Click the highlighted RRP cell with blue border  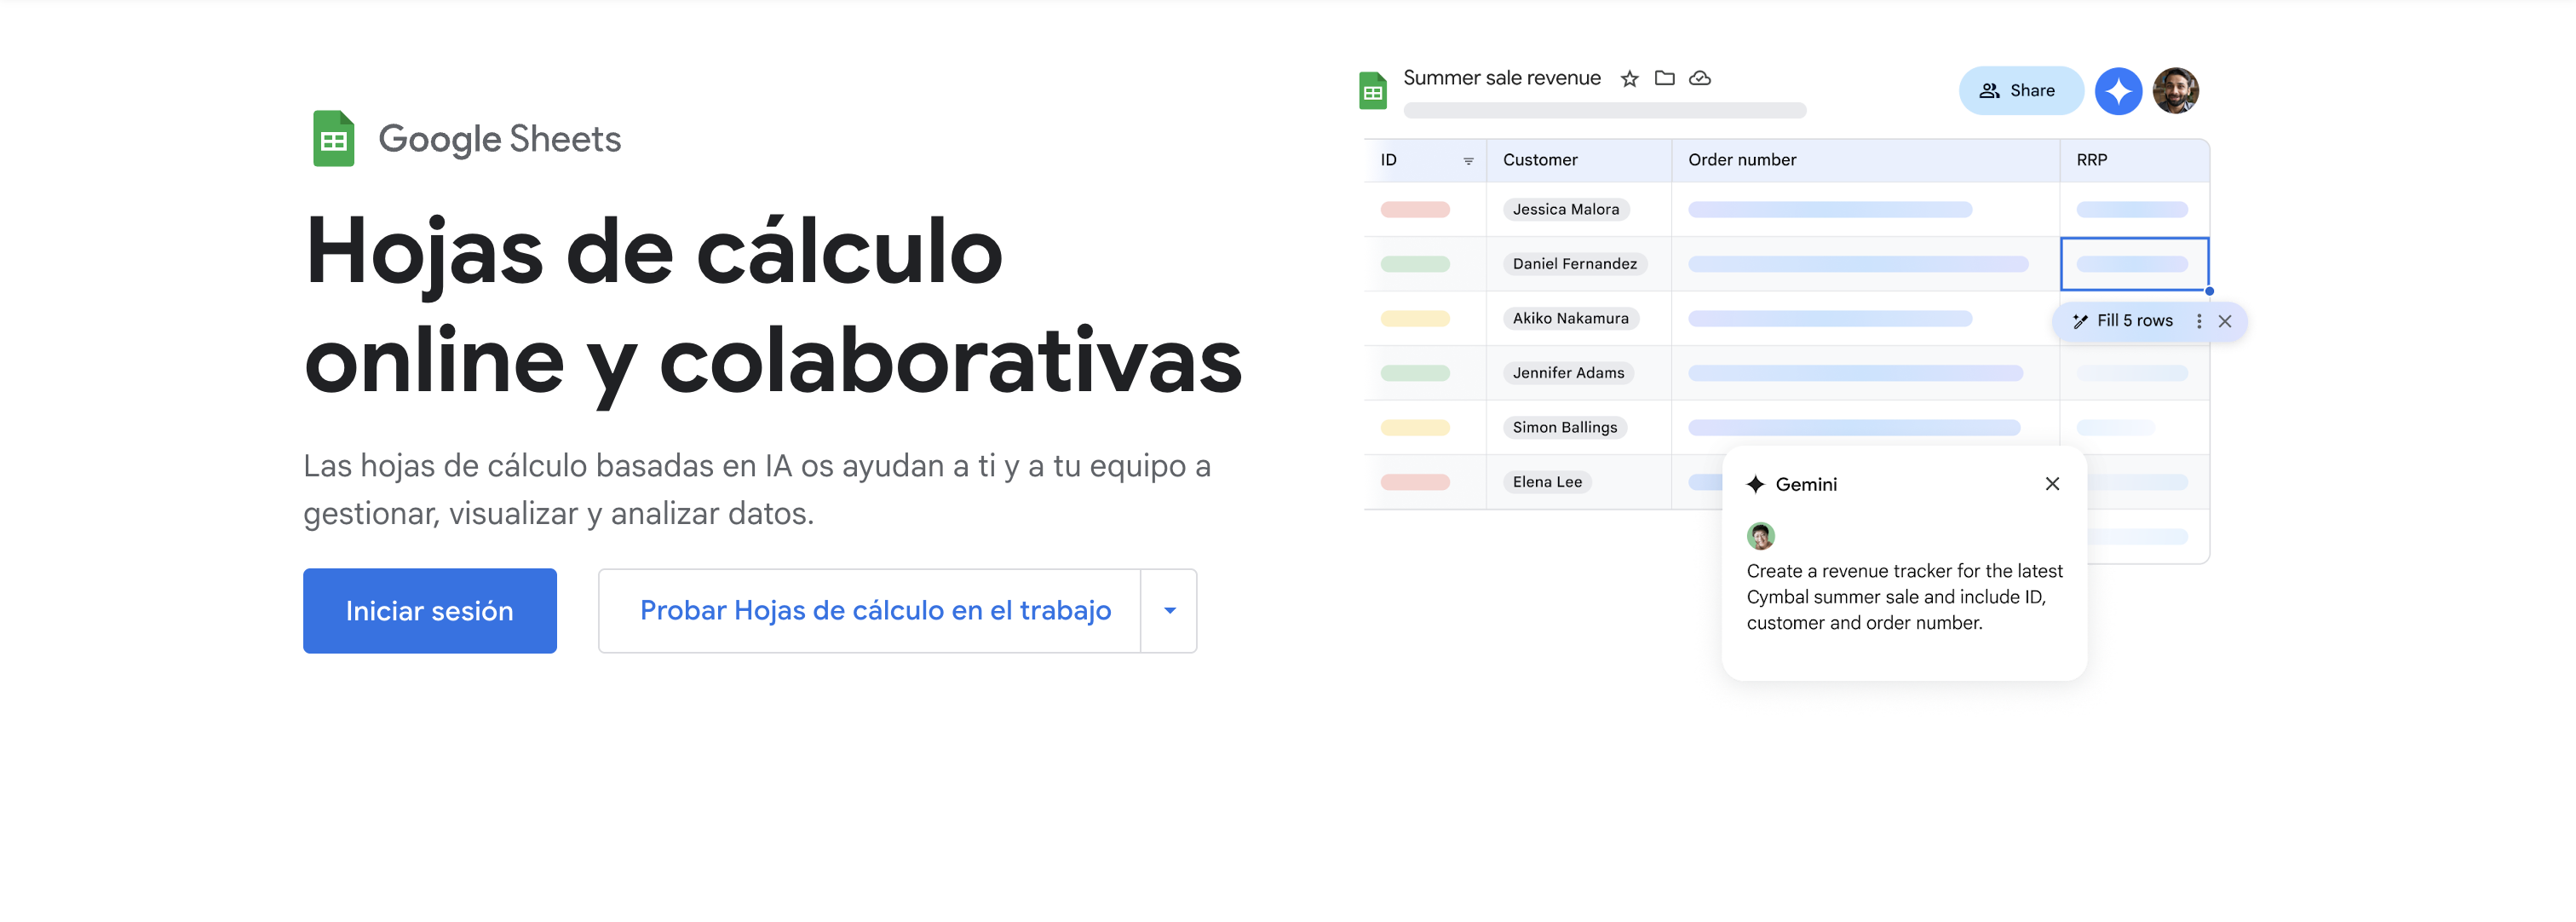point(2133,264)
